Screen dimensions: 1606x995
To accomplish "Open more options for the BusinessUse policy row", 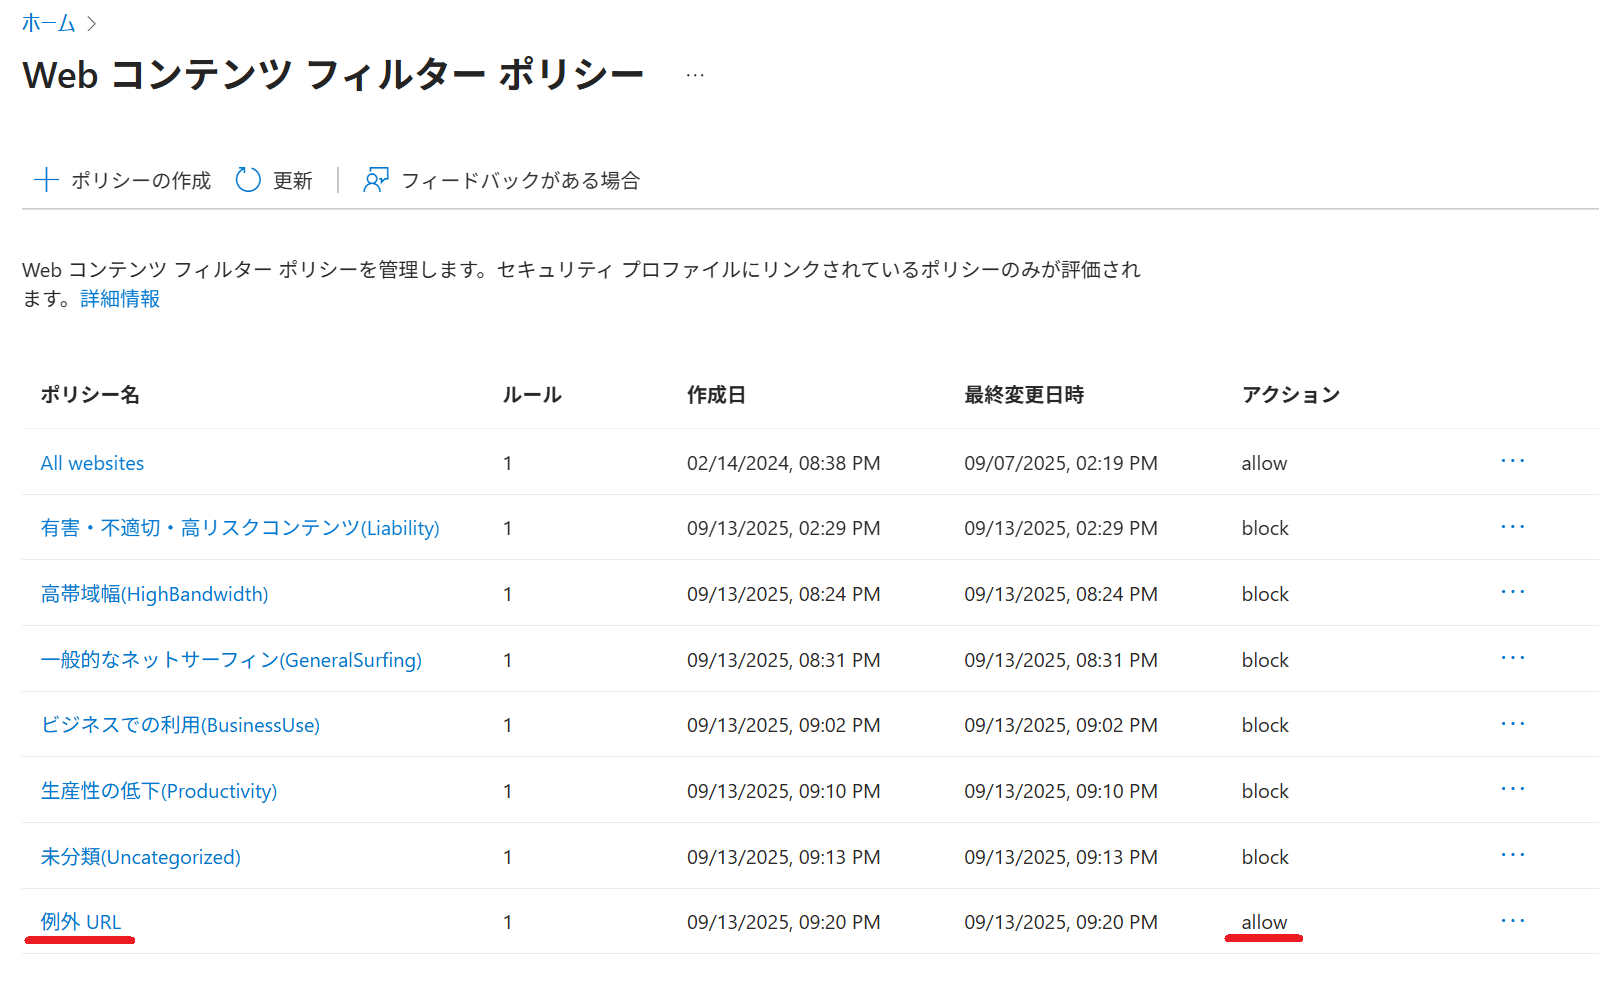I will 1513,724.
